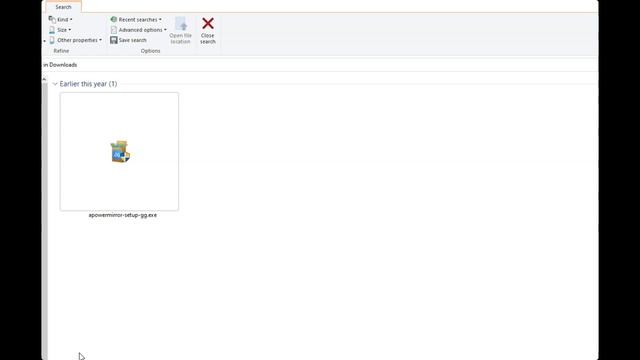Click the red Close search icon

pyautogui.click(x=208, y=23)
